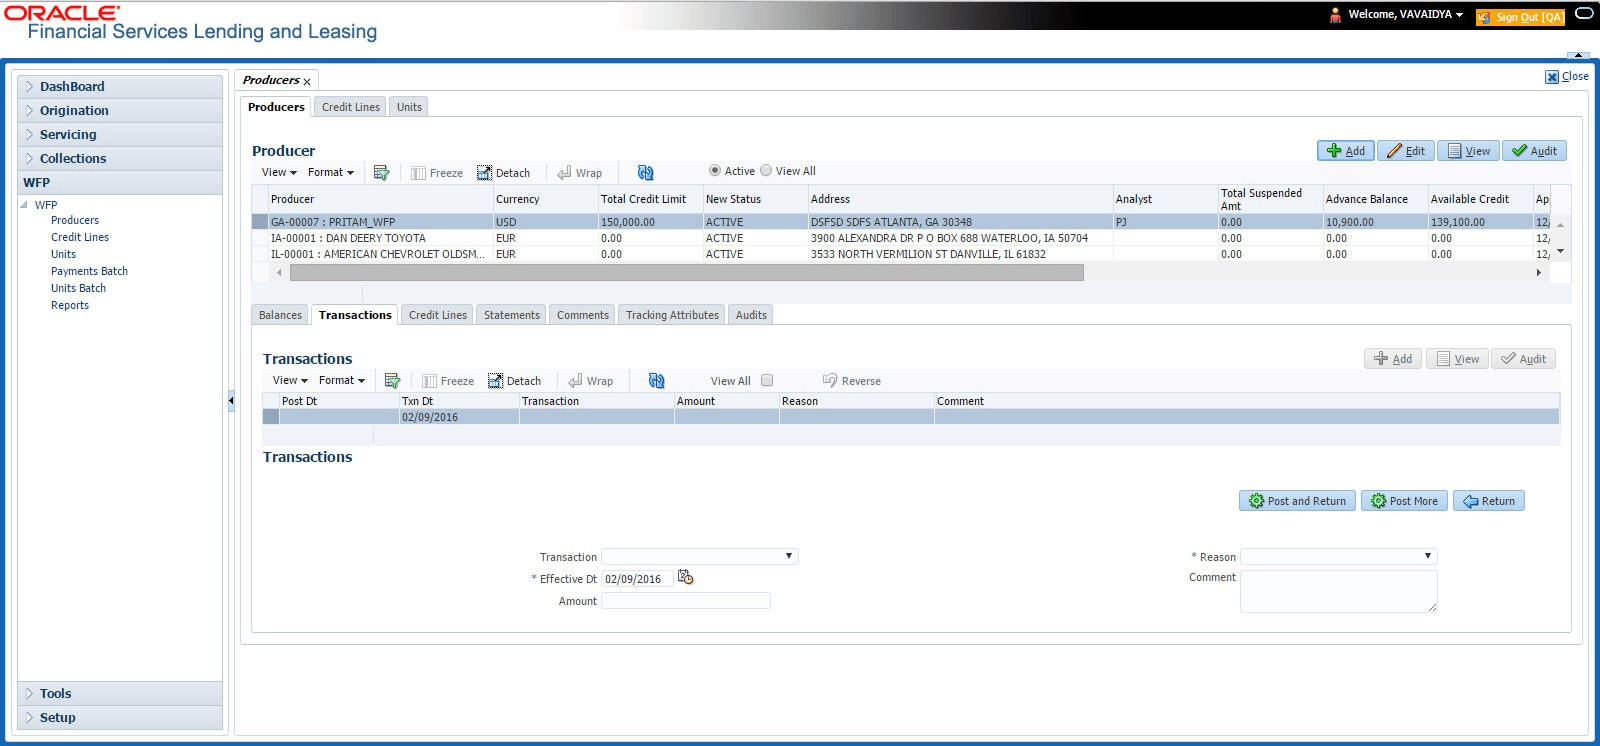Click Freeze in the Transactions toolbar
Image resolution: width=1600 pixels, height=746 pixels.
pos(448,381)
